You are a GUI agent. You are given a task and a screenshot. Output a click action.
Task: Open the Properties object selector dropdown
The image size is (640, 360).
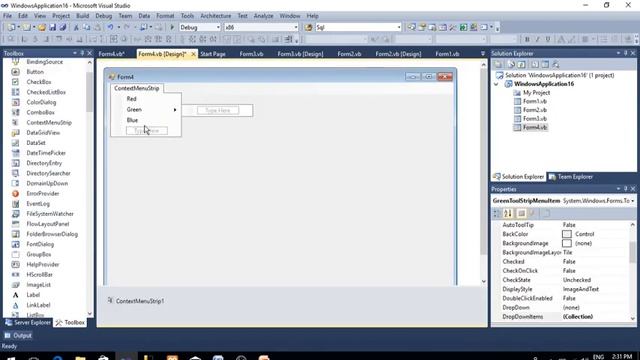pyautogui.click(x=633, y=201)
